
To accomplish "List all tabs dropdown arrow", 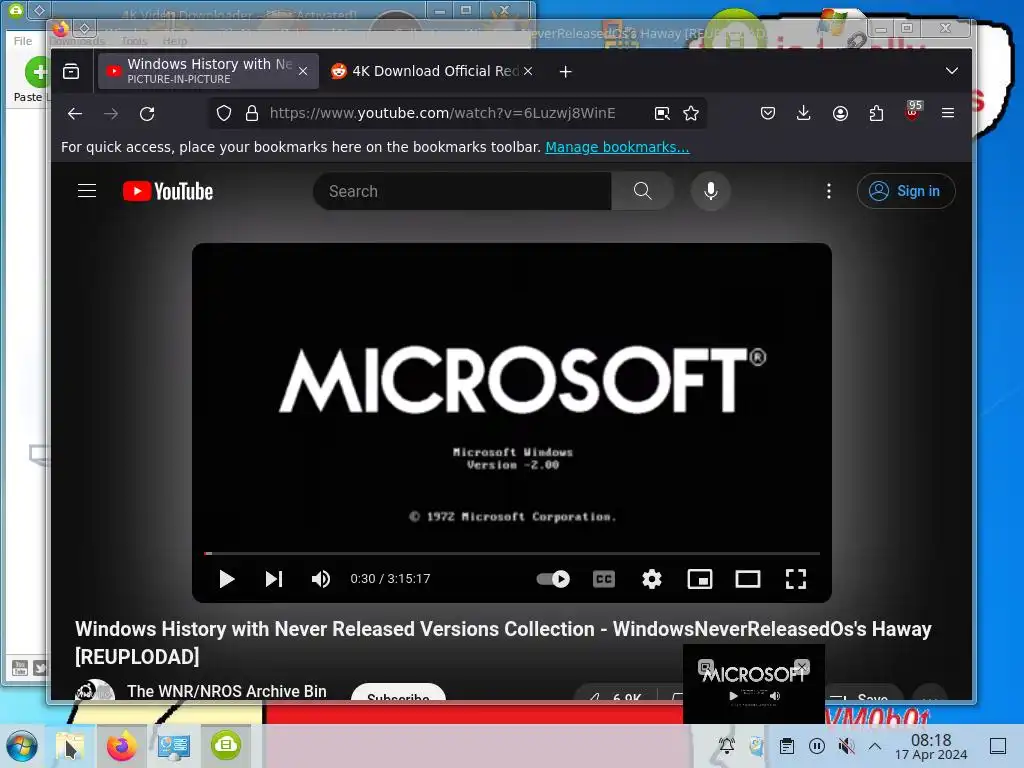I will (x=952, y=71).
